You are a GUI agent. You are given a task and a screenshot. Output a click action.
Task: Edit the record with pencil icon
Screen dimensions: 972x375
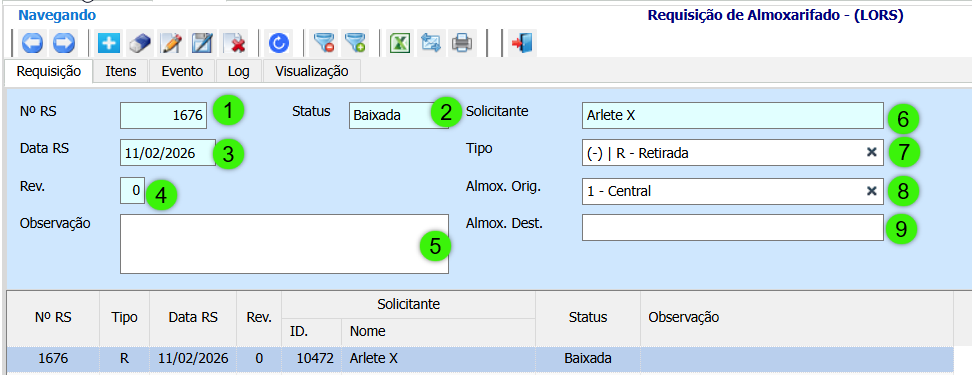(171, 43)
